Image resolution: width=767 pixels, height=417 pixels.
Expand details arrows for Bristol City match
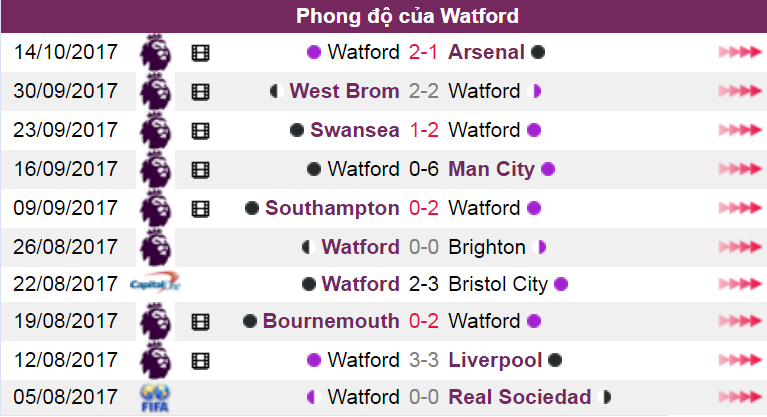pyautogui.click(x=740, y=284)
